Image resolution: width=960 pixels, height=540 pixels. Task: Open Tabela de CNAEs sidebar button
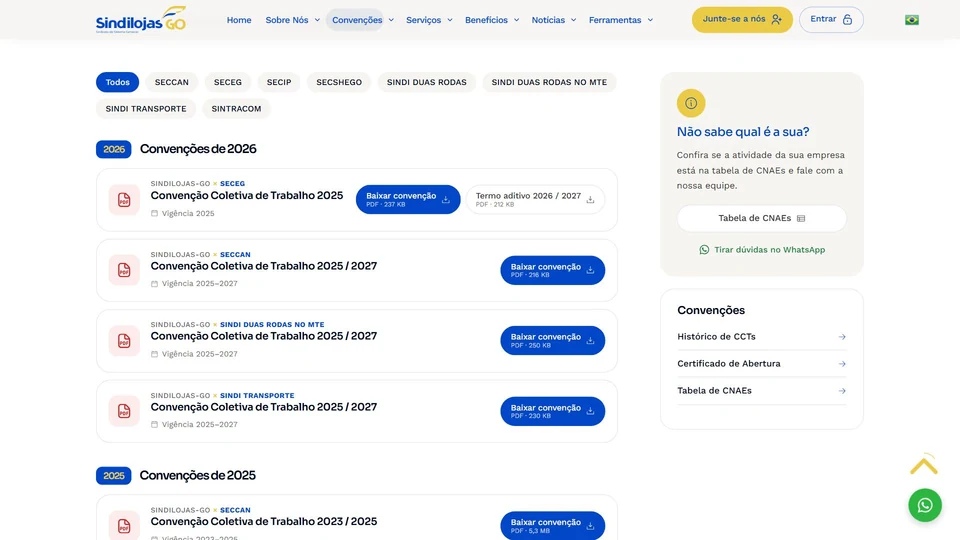click(x=762, y=219)
